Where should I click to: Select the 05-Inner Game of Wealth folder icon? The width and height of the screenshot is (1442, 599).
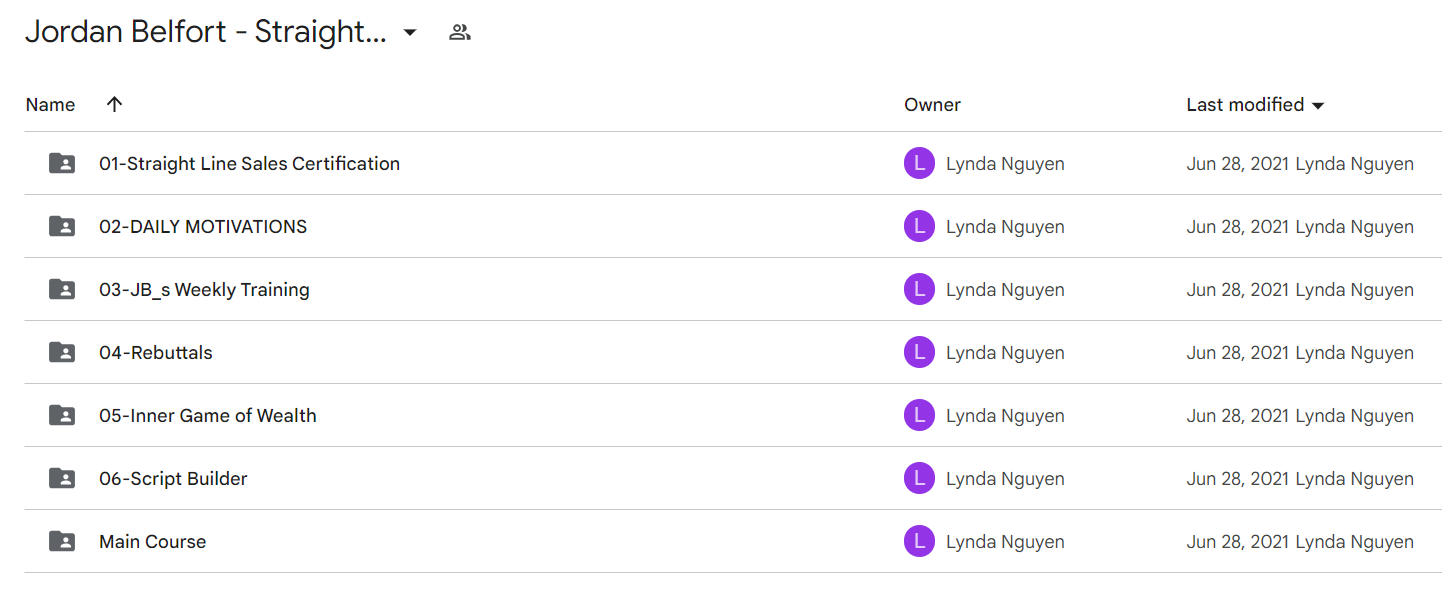click(x=62, y=415)
